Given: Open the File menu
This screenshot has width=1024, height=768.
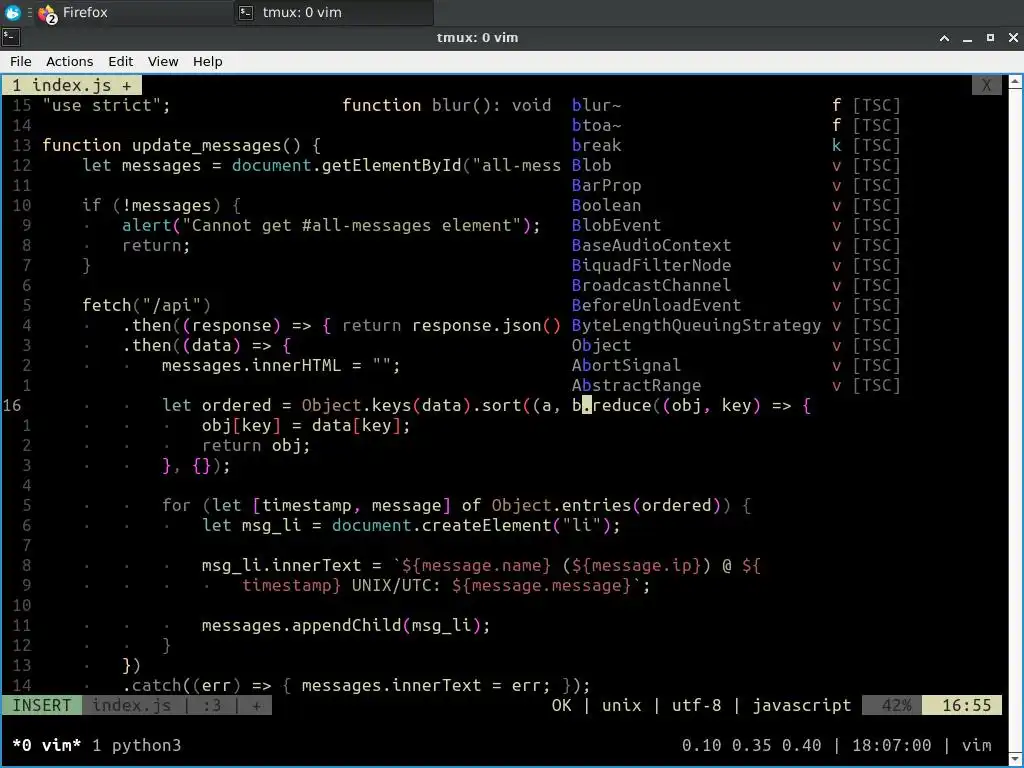Looking at the screenshot, I should pyautogui.click(x=21, y=61).
